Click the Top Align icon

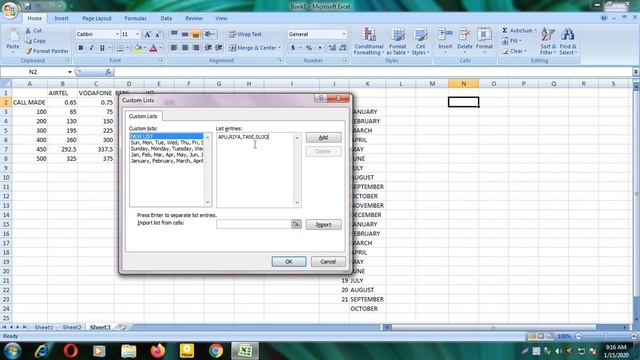pyautogui.click(x=174, y=34)
